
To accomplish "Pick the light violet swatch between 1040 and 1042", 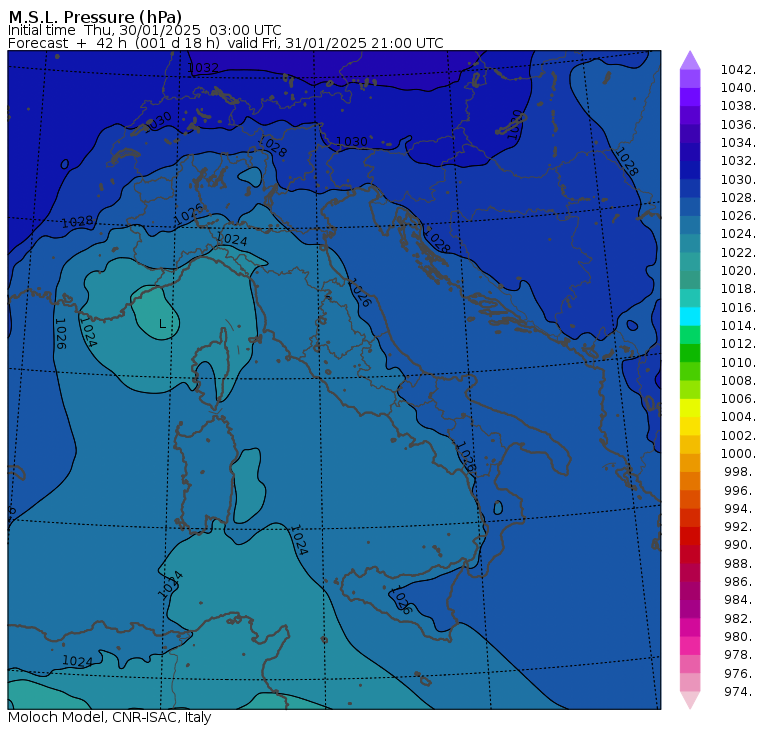I will pos(690,79).
